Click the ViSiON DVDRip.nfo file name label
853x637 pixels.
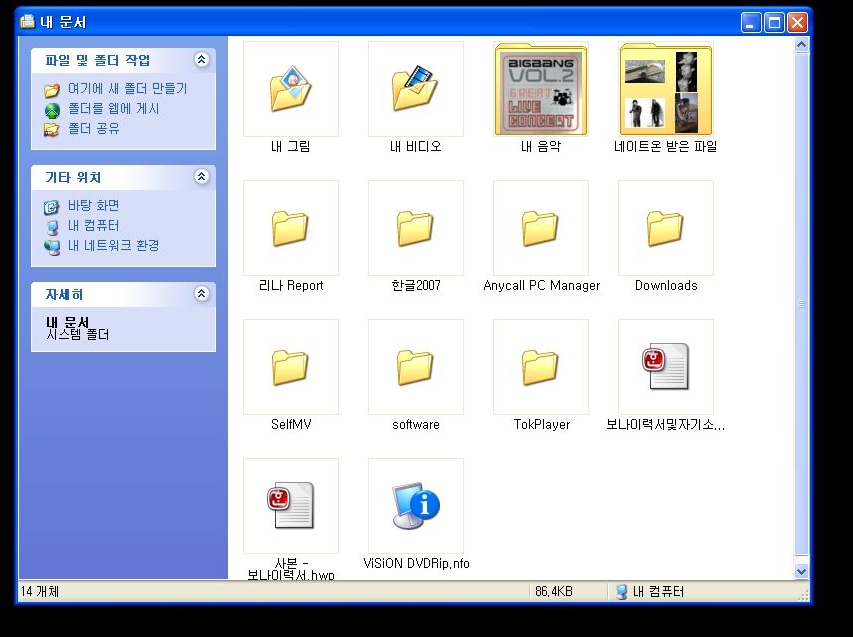(416, 564)
